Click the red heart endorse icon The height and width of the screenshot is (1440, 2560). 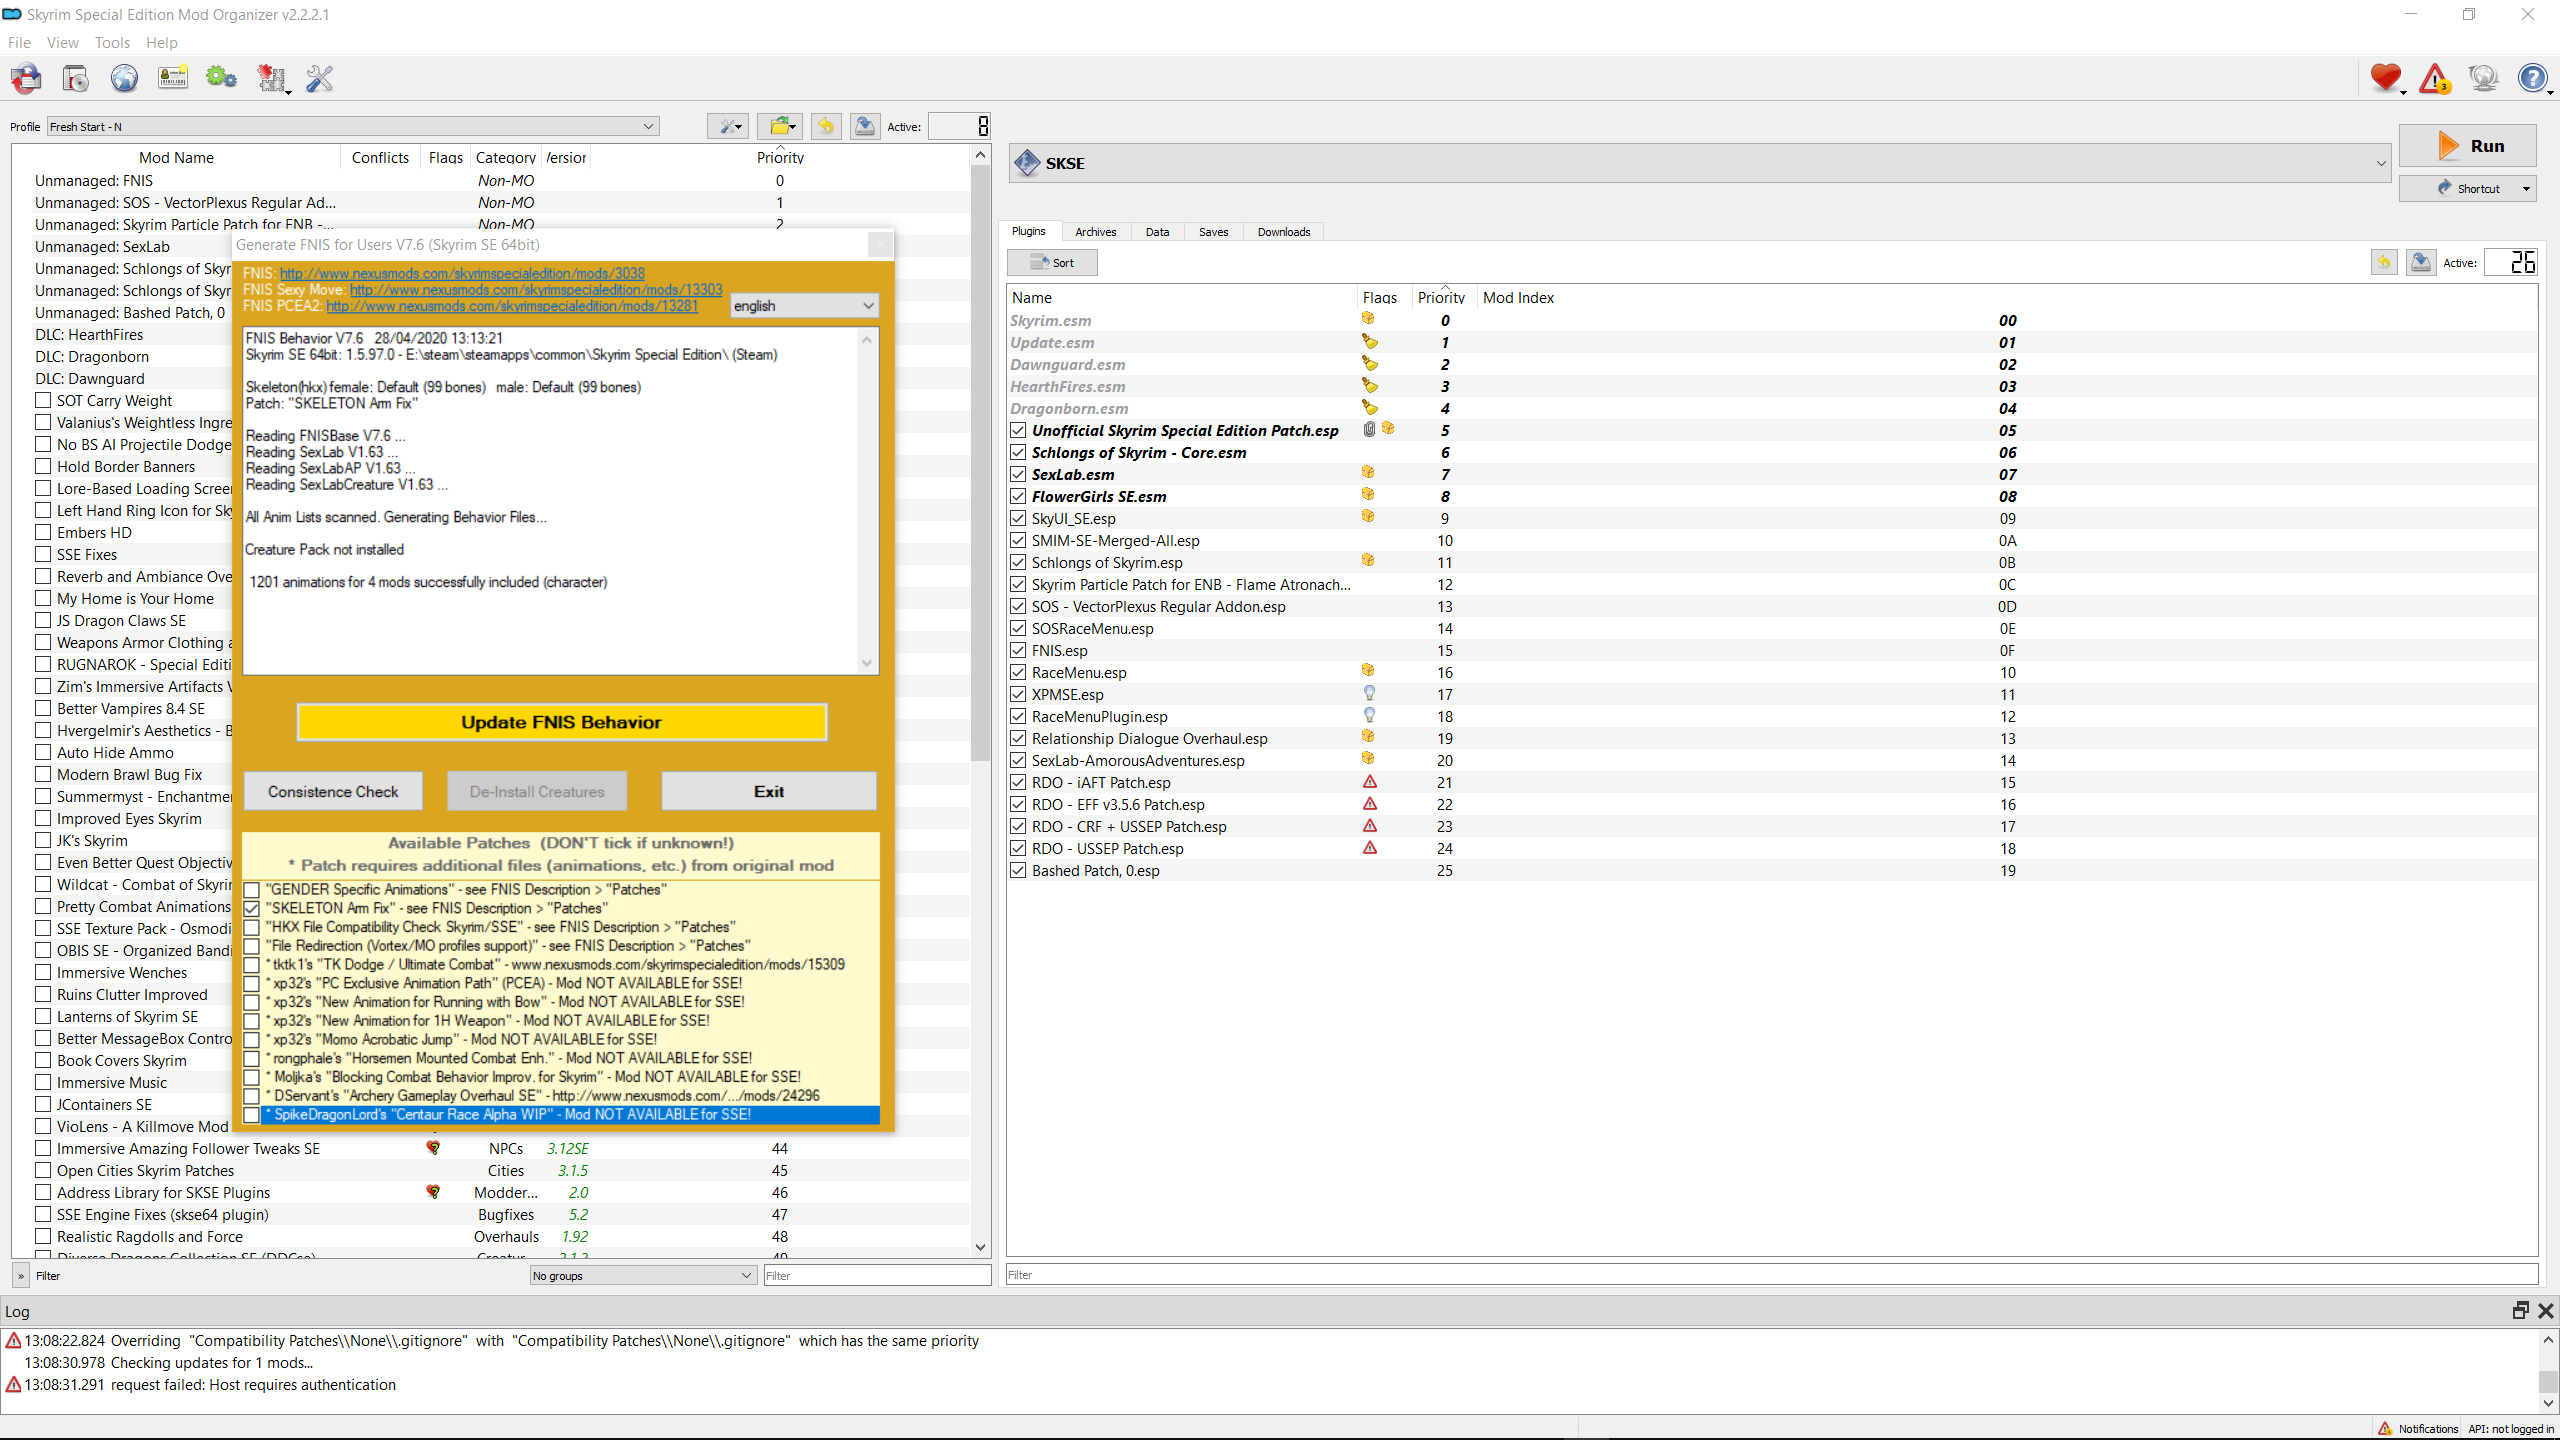pyautogui.click(x=2385, y=78)
